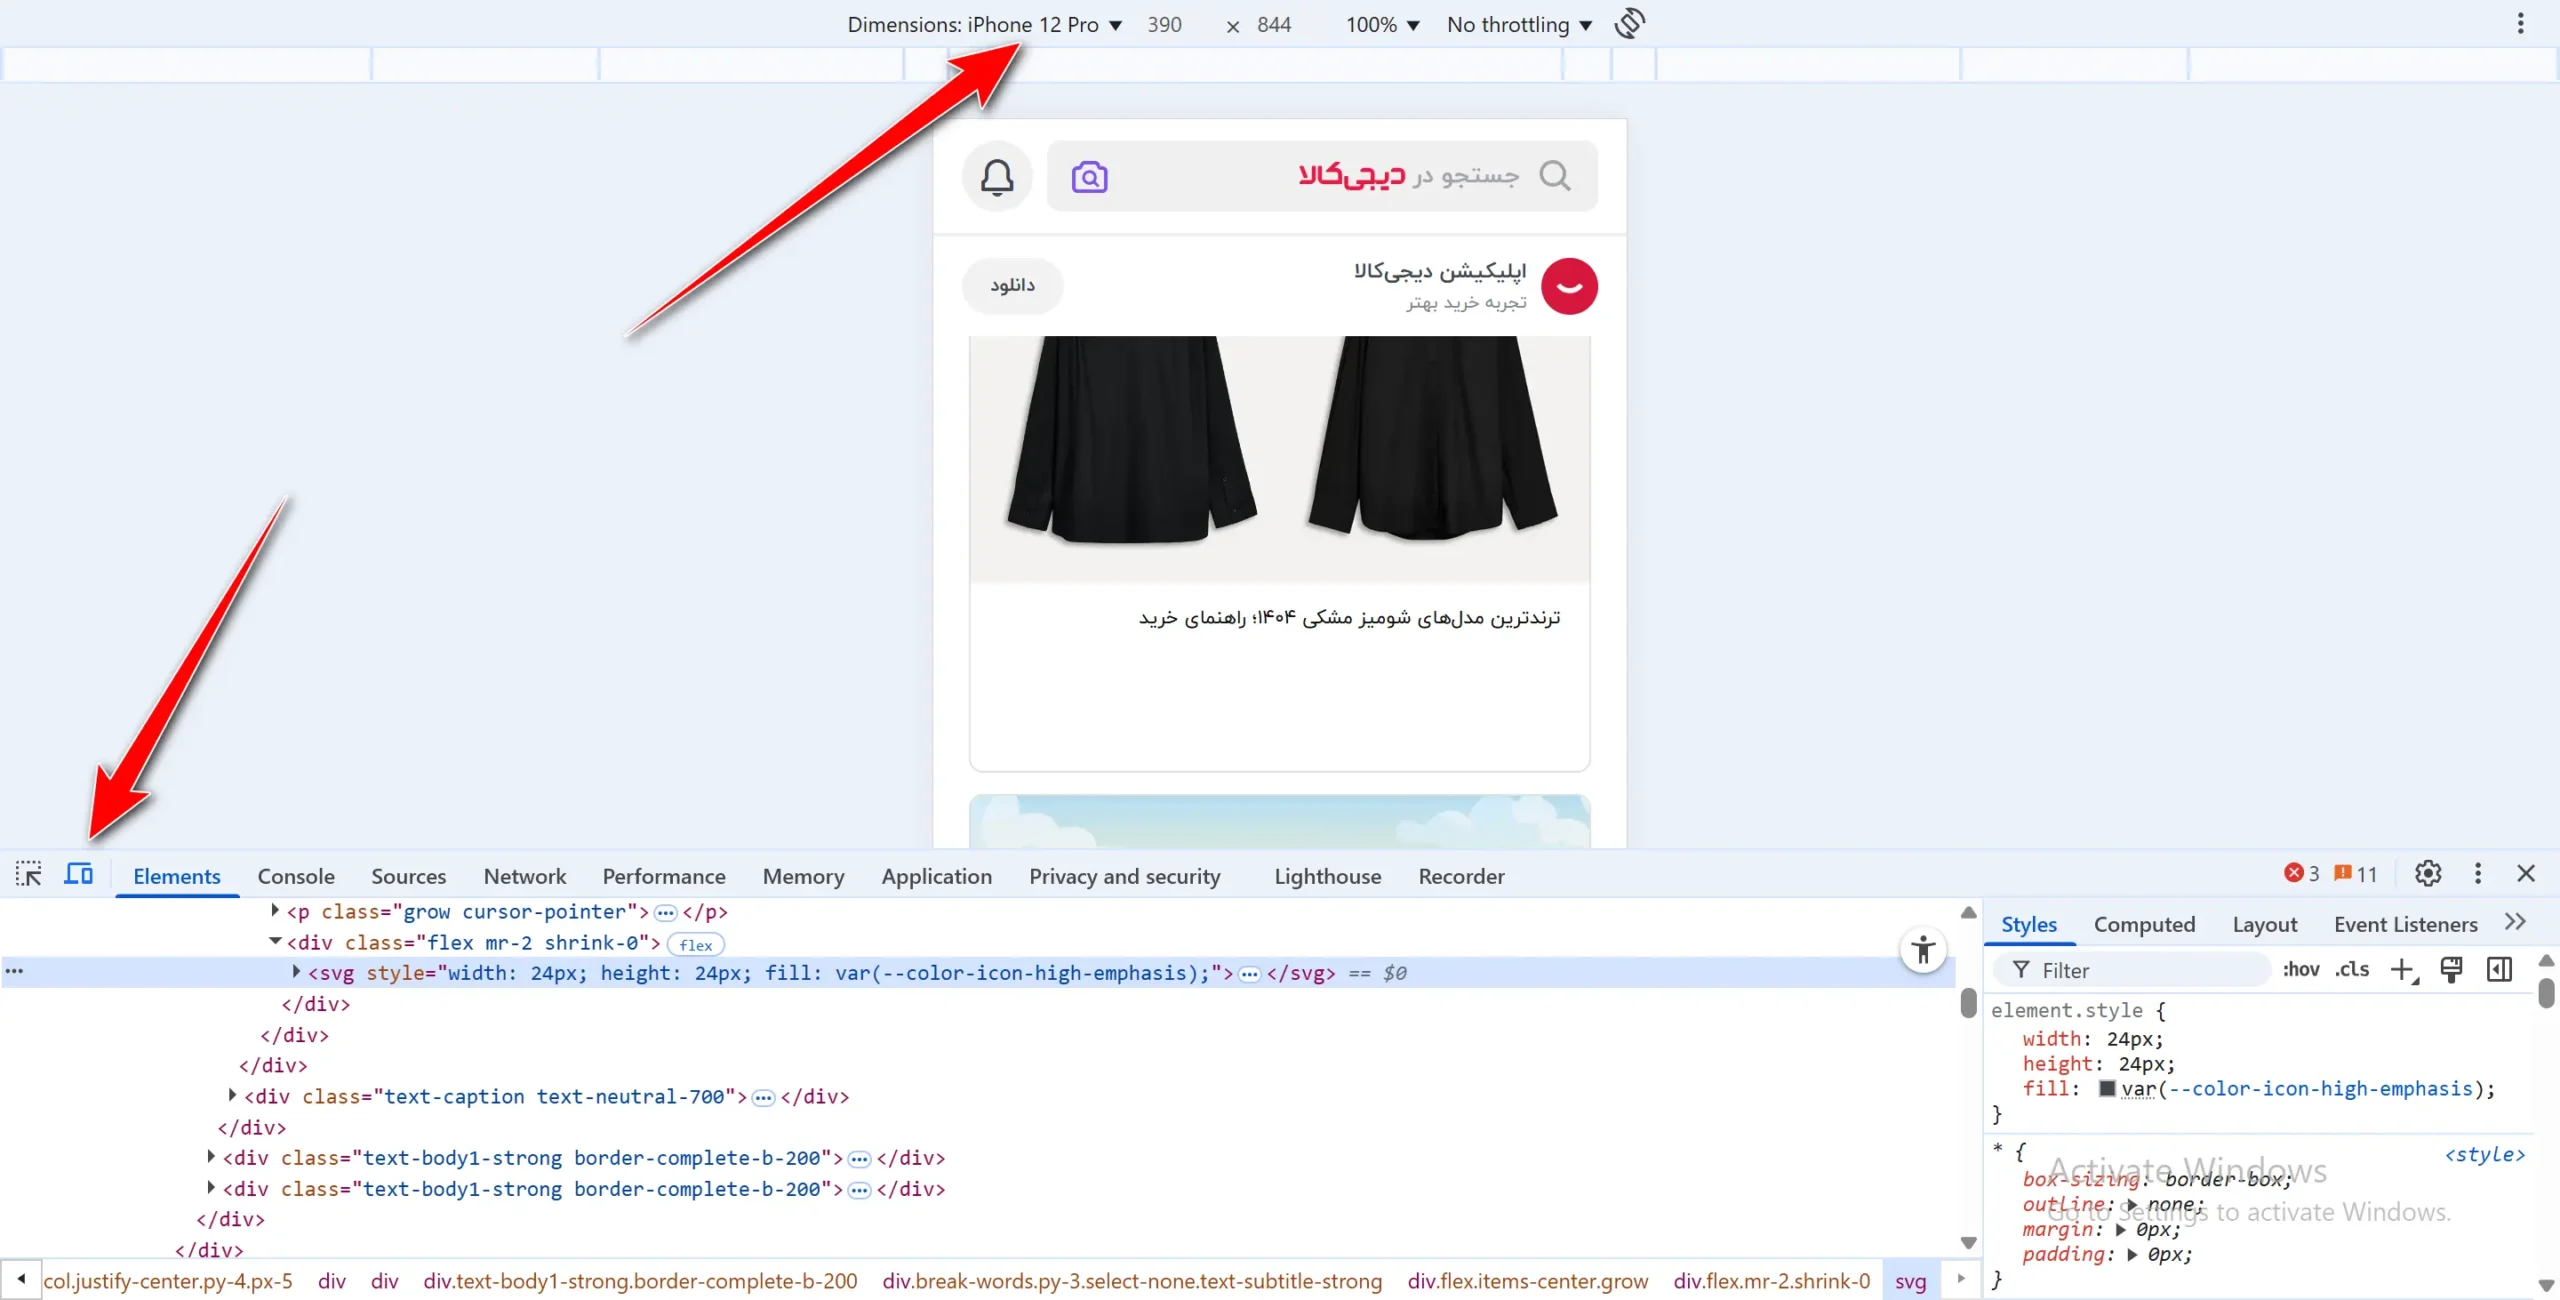Open DevTools settings gear

(2428, 873)
